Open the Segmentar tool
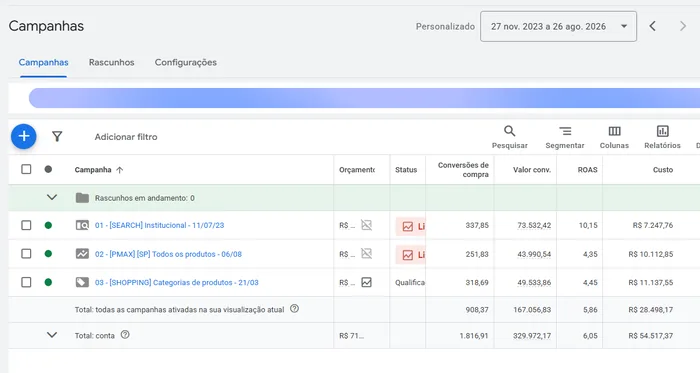 coord(565,137)
